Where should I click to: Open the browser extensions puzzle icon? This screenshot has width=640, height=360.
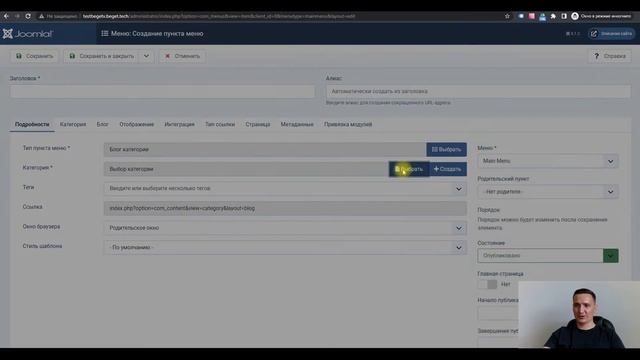pyautogui.click(x=553, y=16)
